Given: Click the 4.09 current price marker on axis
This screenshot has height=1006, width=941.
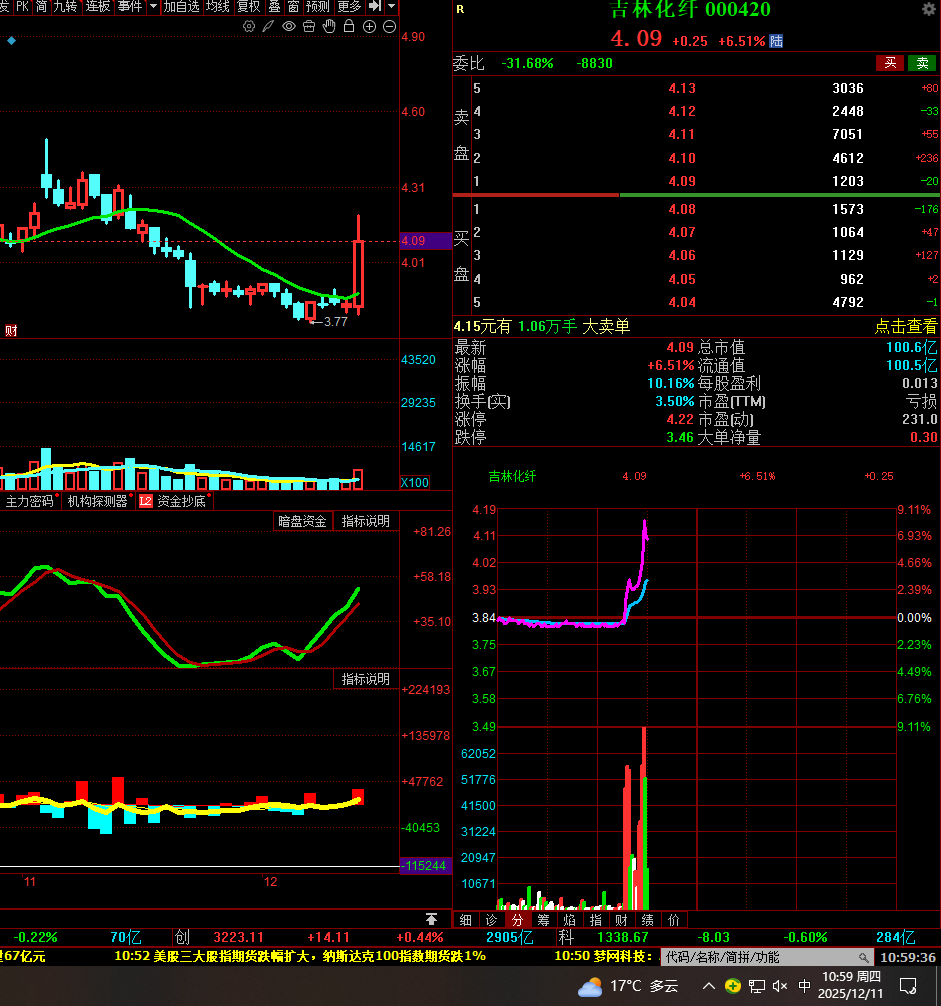Looking at the screenshot, I should tap(425, 241).
